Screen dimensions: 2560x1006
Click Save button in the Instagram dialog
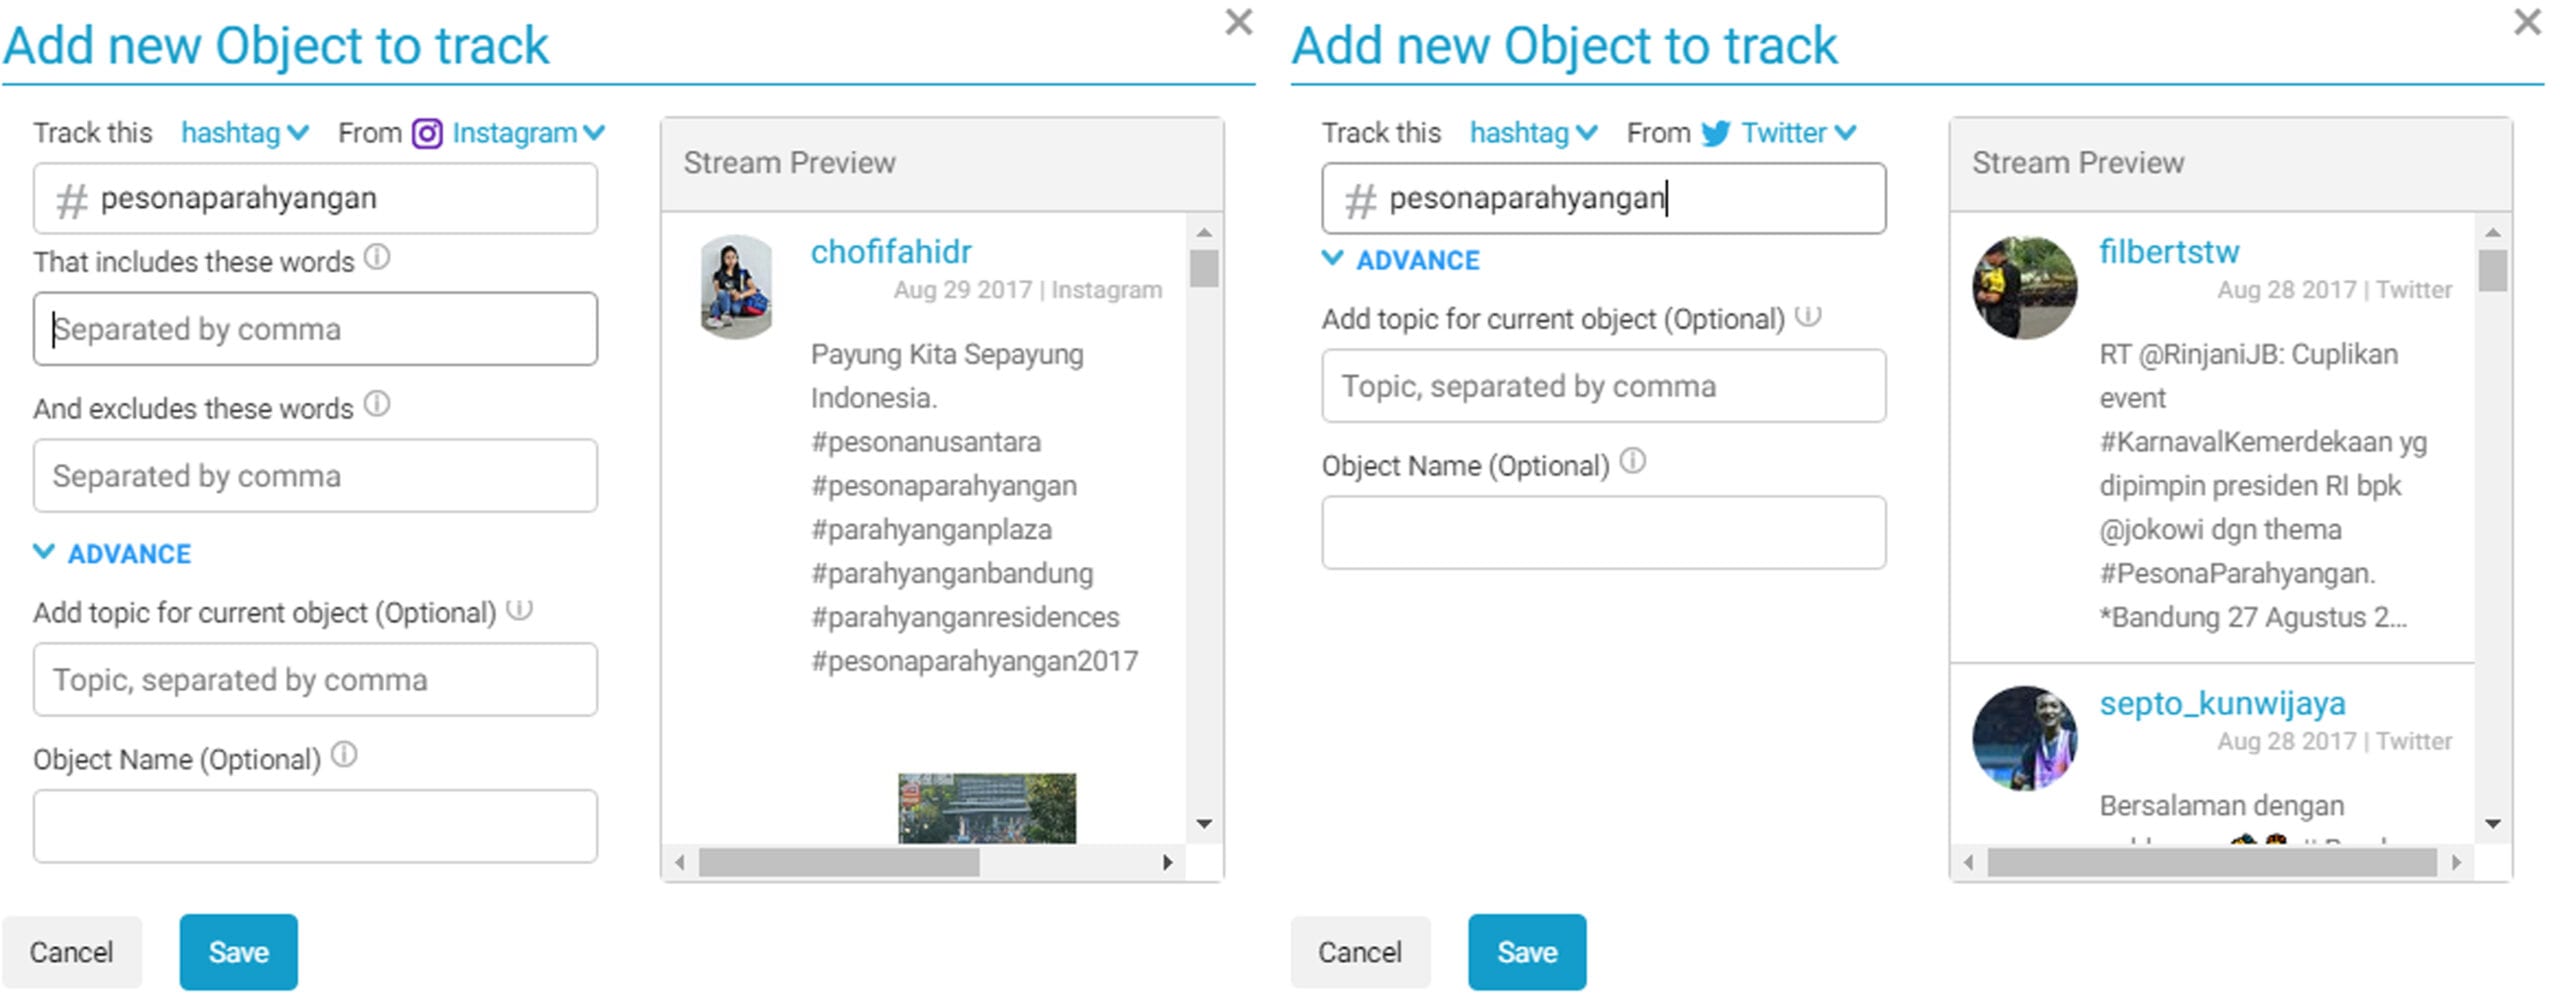coord(239,952)
